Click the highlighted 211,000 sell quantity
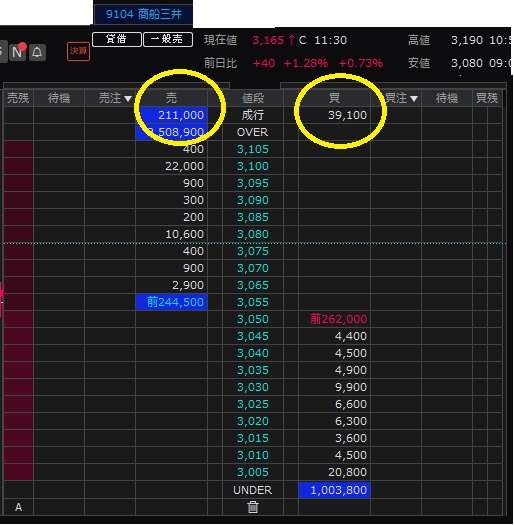The image size is (514, 526). pyautogui.click(x=171, y=115)
